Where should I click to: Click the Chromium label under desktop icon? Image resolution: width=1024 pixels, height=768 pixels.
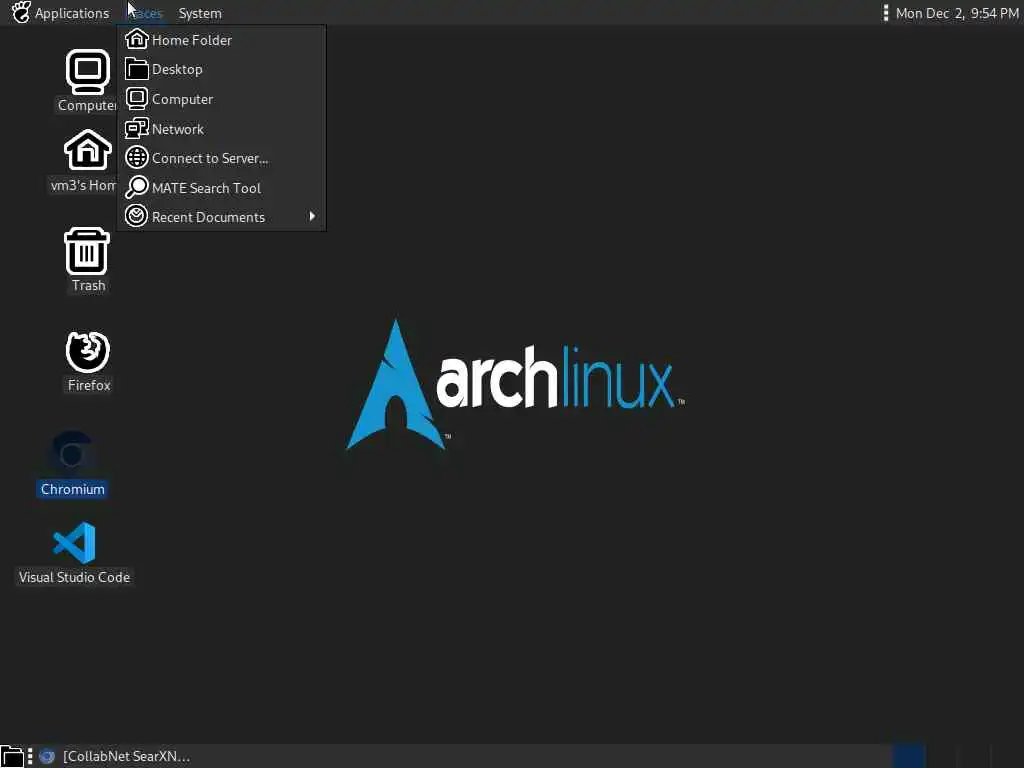72,489
